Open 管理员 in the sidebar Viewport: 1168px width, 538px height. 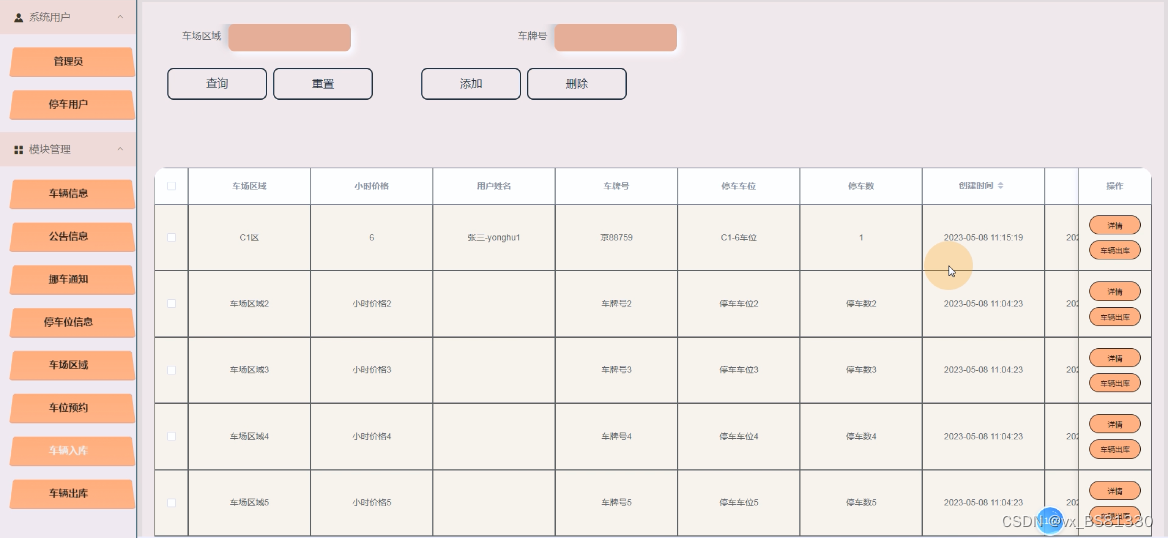[72, 62]
